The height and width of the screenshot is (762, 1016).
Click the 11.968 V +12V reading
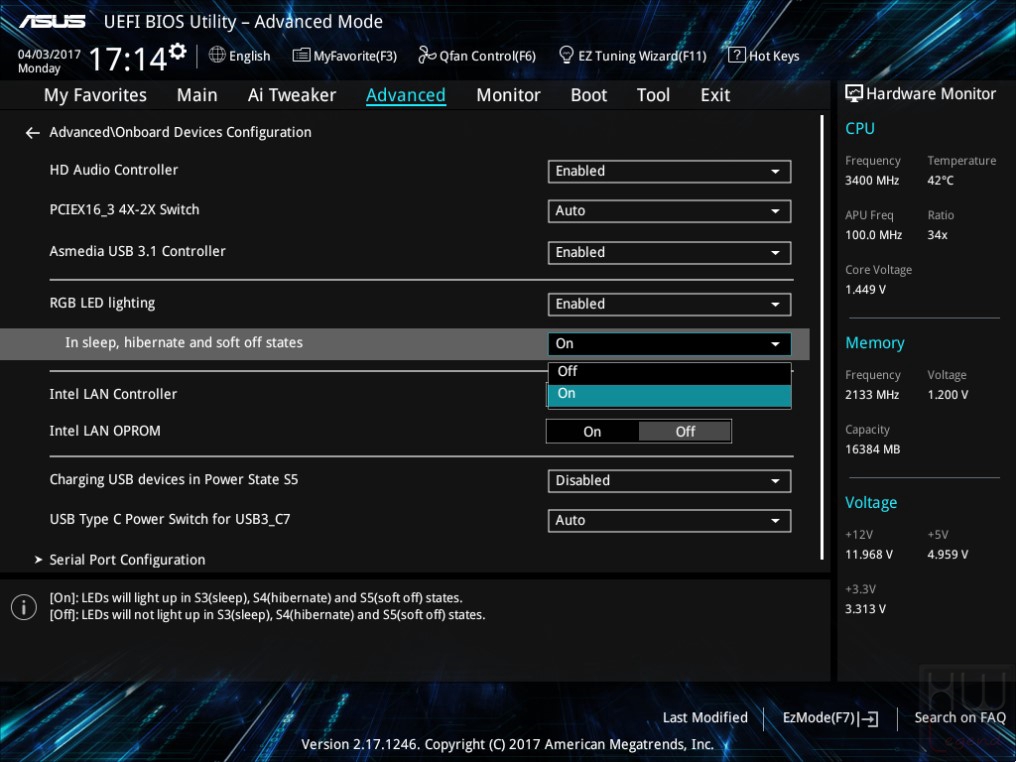pos(869,555)
